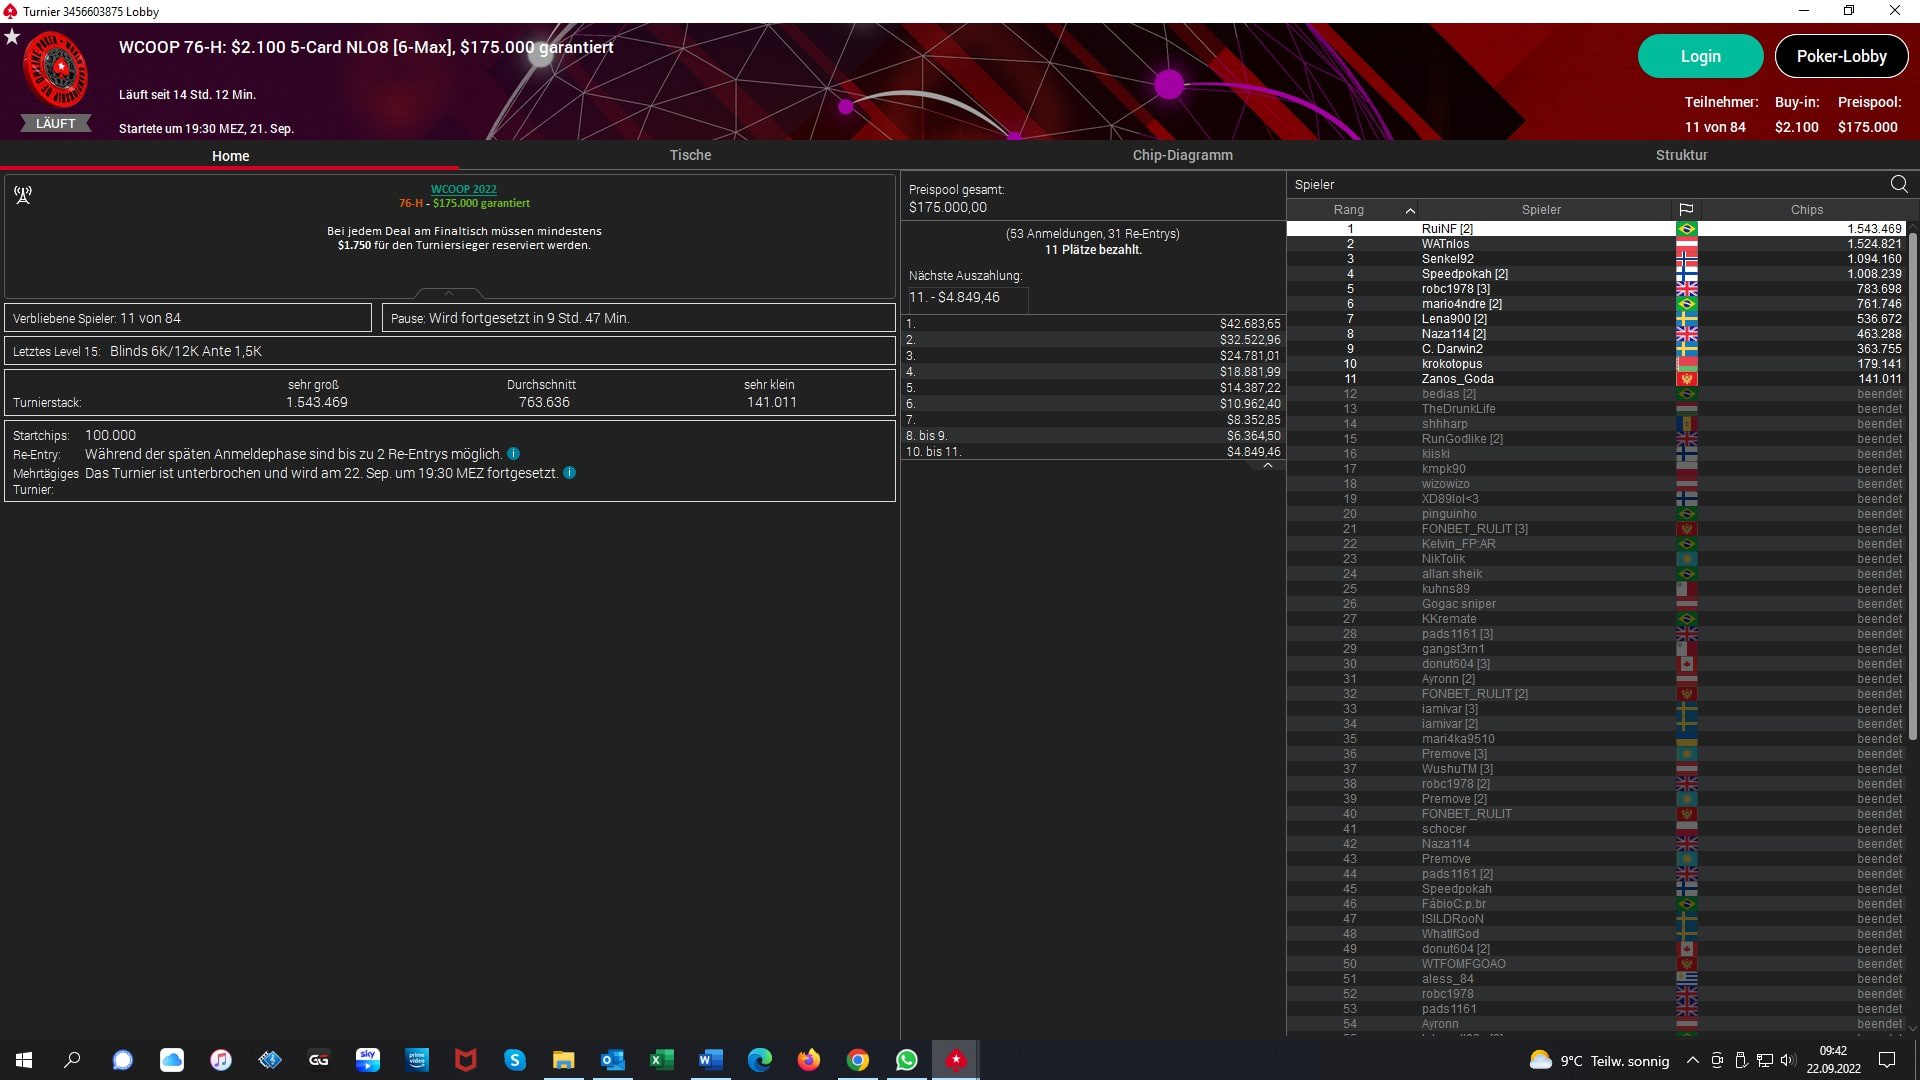The height and width of the screenshot is (1080, 1920).
Task: Open Windows taskbar search
Action: pos(72,1060)
